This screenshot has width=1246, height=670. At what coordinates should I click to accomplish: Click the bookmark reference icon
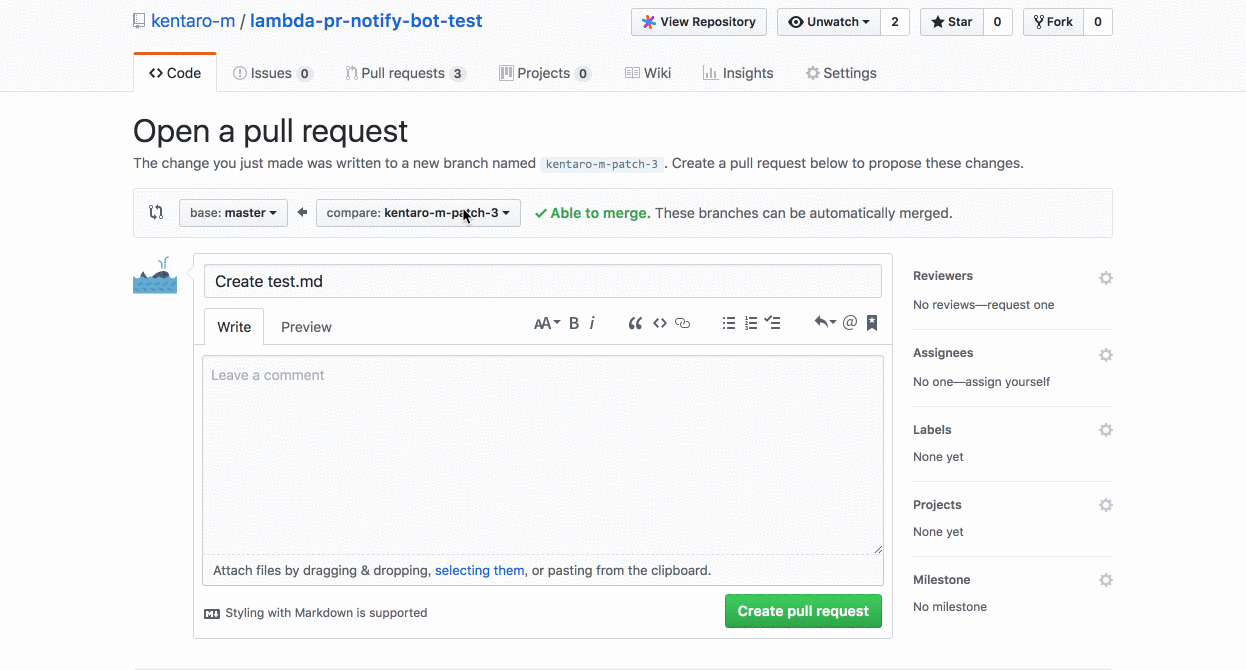[872, 323]
